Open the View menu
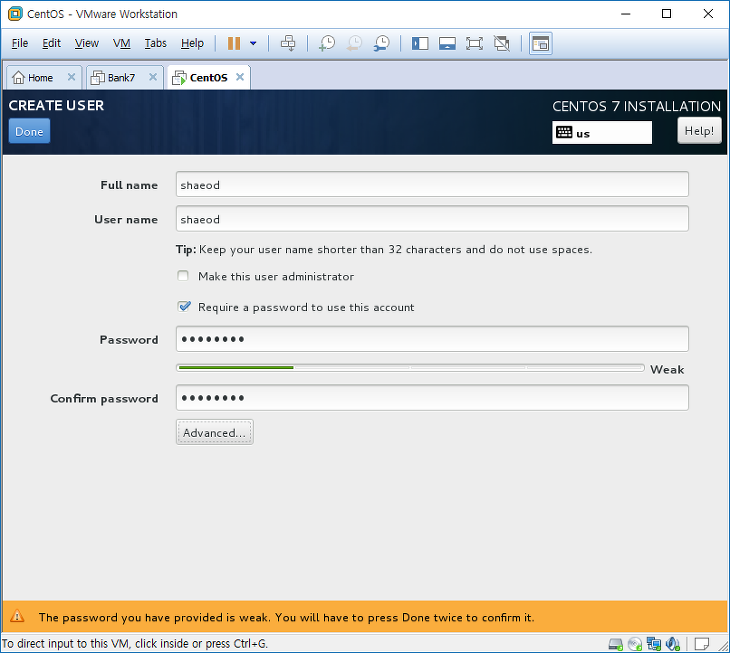The height and width of the screenshot is (653, 730). [87, 43]
